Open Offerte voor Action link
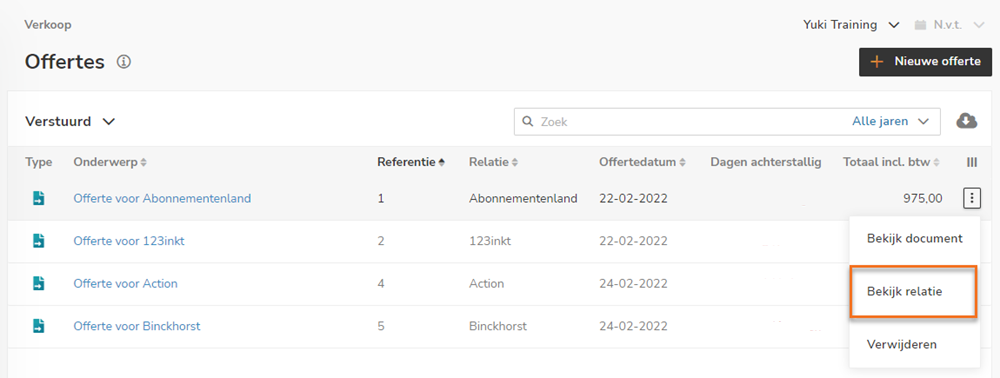Screen dimensions: 1000x378 coord(126,284)
